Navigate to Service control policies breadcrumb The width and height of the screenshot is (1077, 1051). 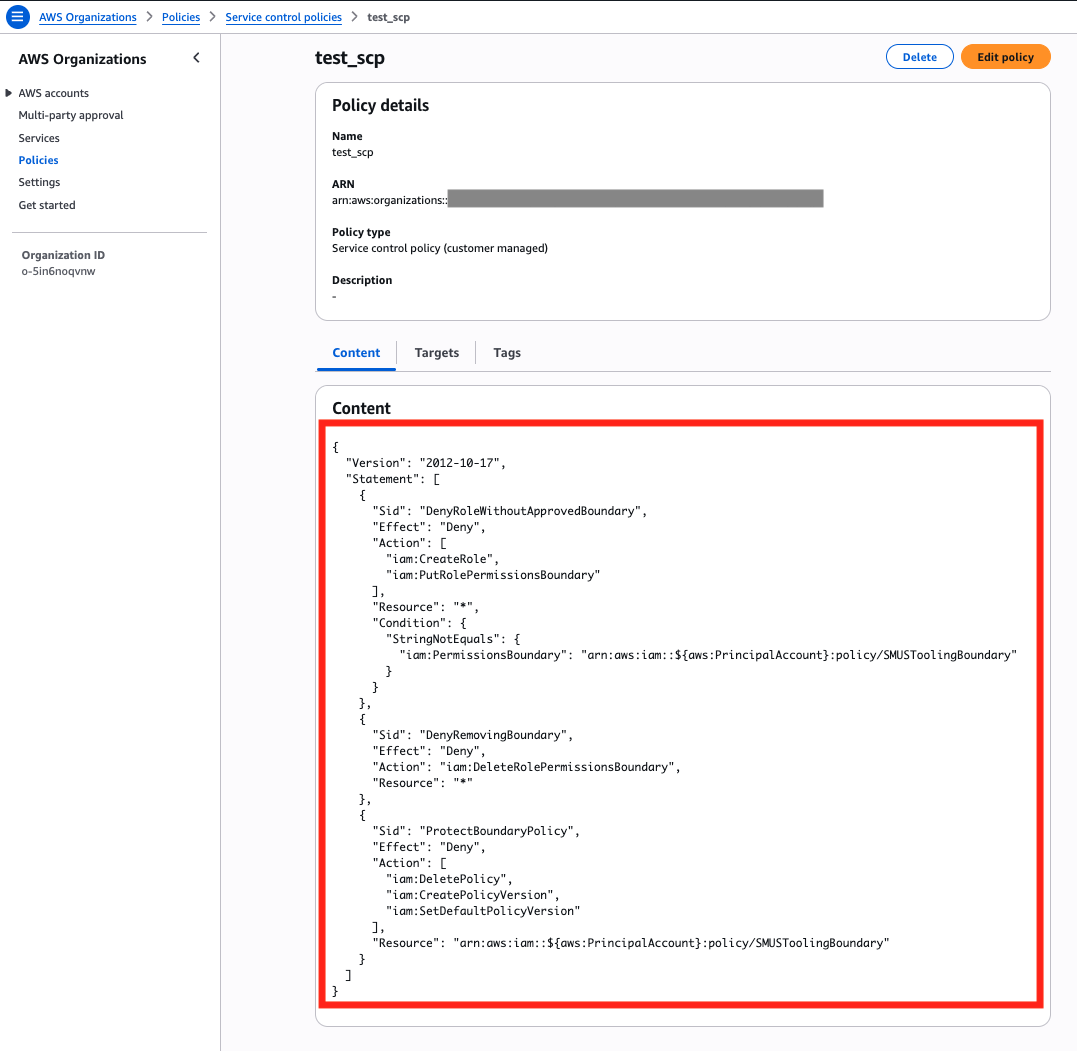[x=283, y=17]
